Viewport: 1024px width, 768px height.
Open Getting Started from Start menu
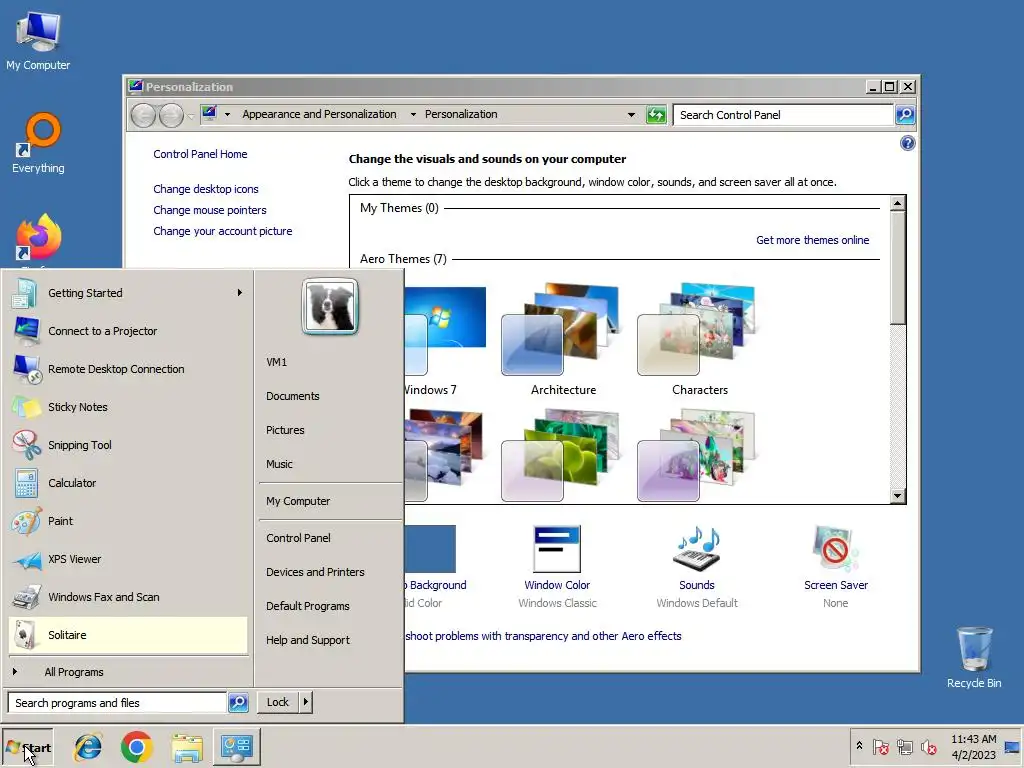[x=128, y=293]
